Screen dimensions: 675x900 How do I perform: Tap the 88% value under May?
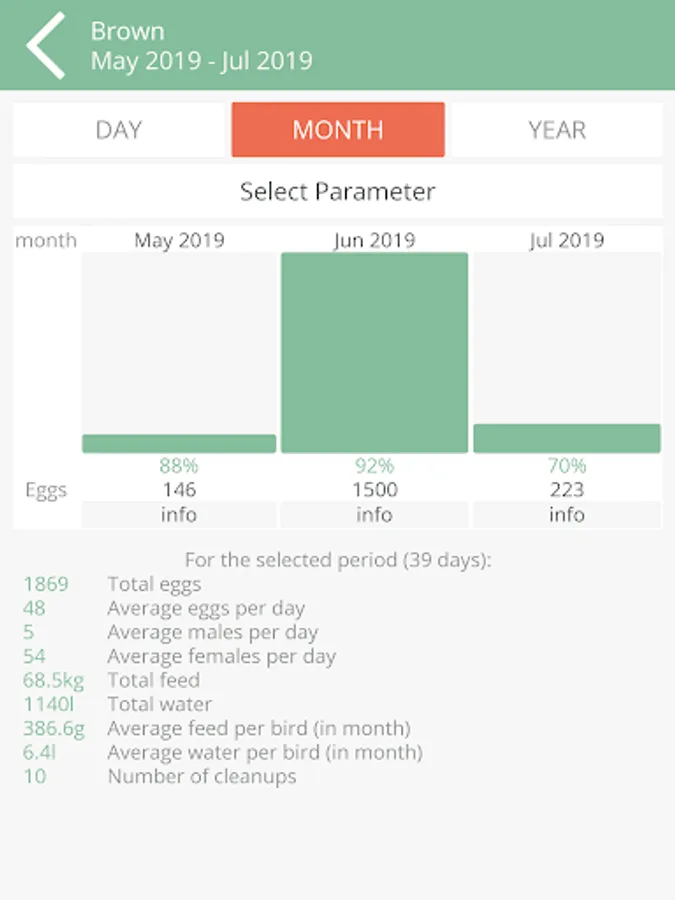tap(179, 466)
